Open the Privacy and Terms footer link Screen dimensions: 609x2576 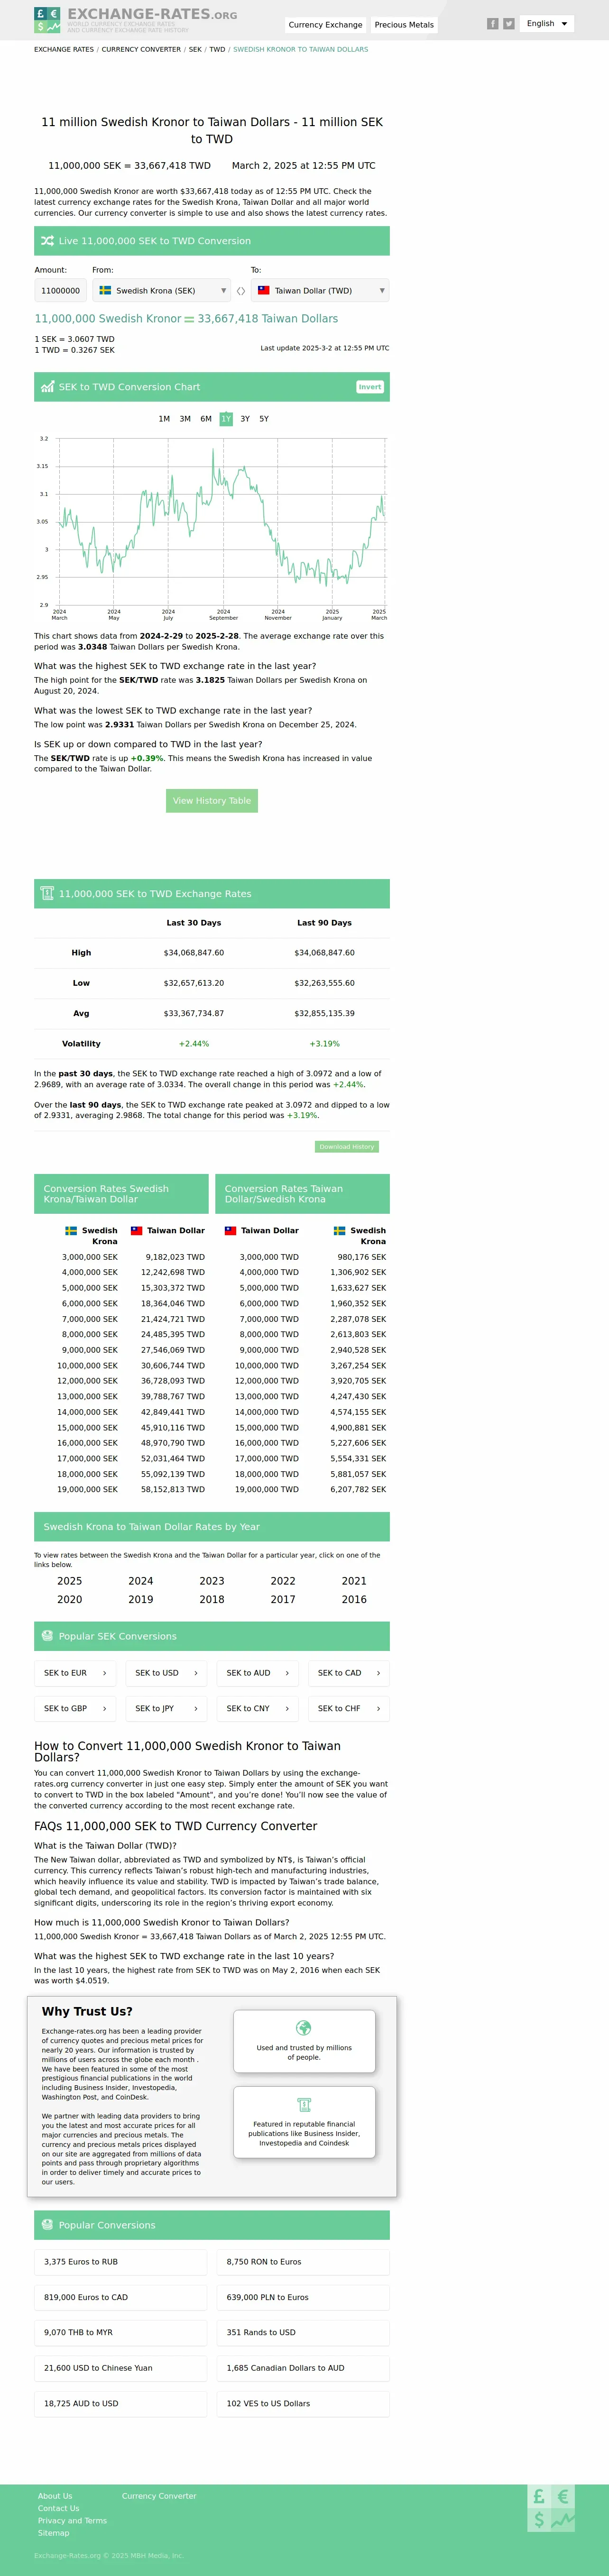click(x=72, y=2521)
